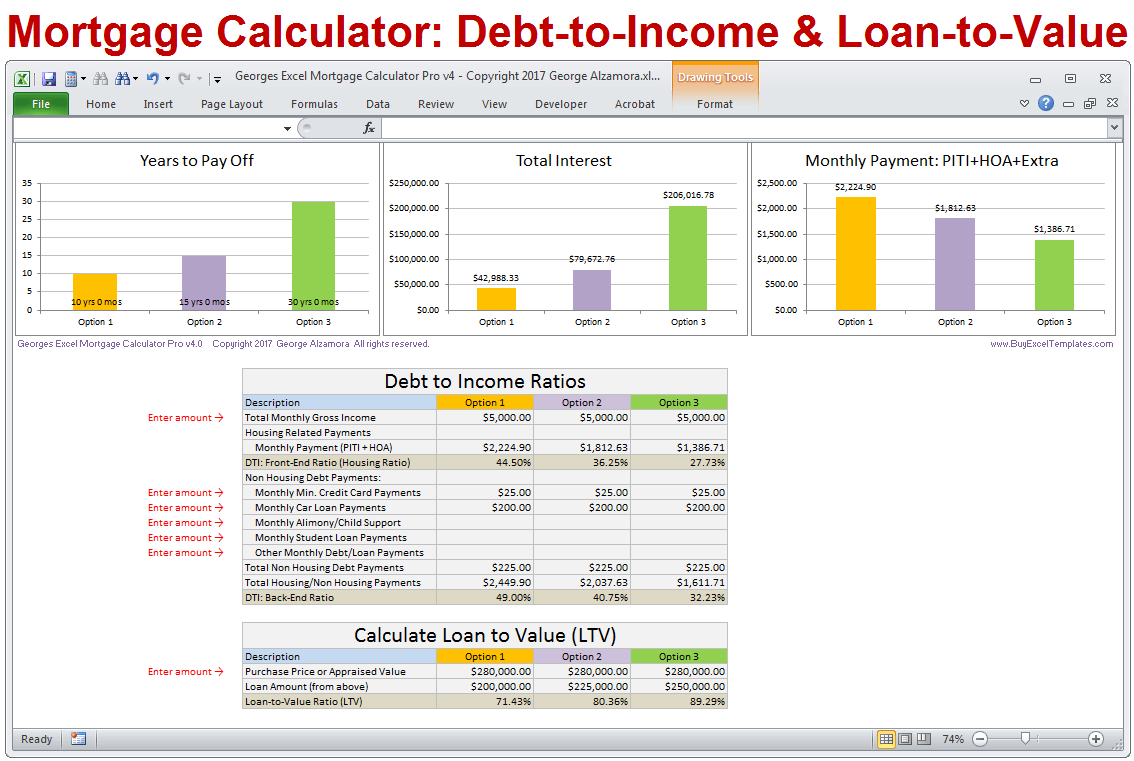Open the Customize Quick Access Toolbar dropdown
The image size is (1134, 761).
217,78
